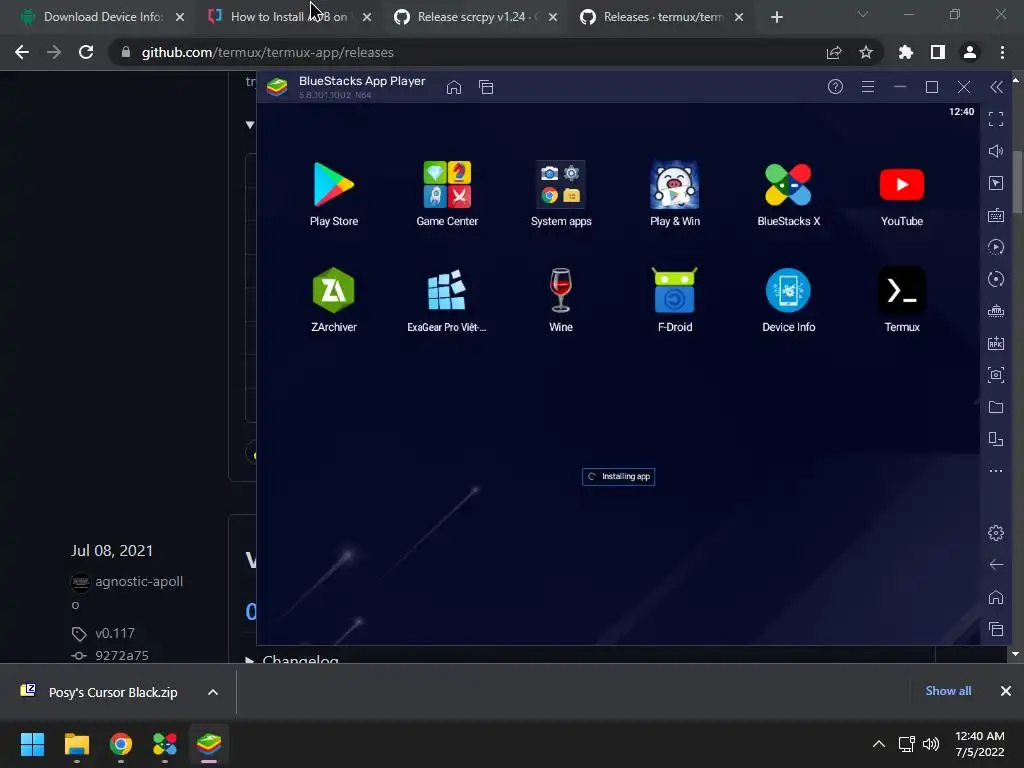
Task: Launch ZArchiver app
Action: click(334, 299)
